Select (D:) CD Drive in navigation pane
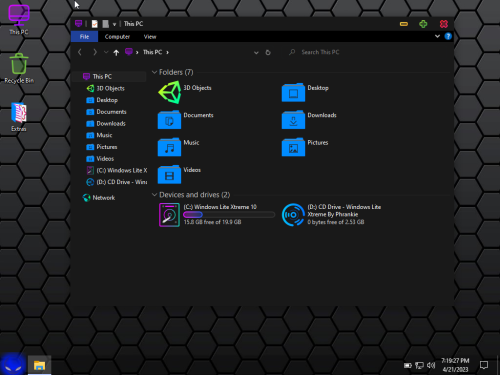 pos(117,182)
